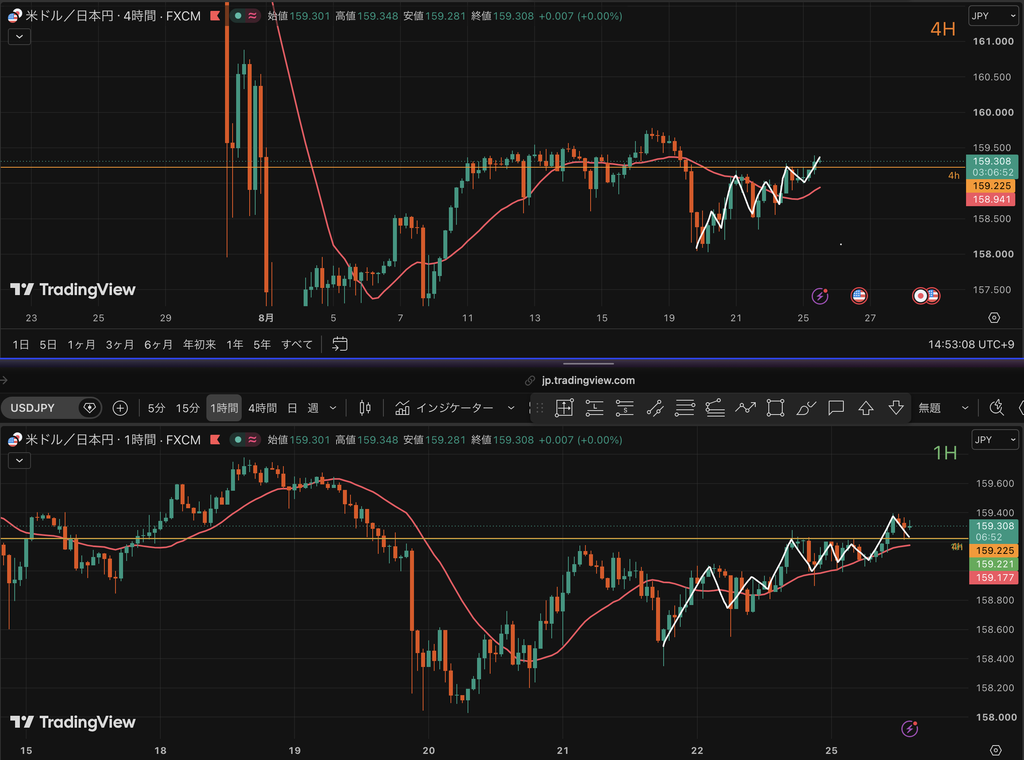Select the すべて date range

pyautogui.click(x=297, y=344)
